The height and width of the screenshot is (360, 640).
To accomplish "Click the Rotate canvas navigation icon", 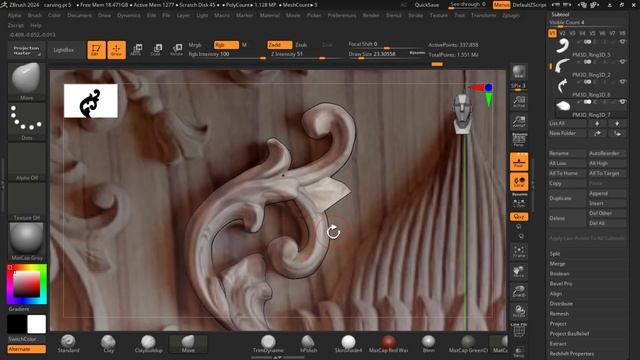I will pos(519,311).
